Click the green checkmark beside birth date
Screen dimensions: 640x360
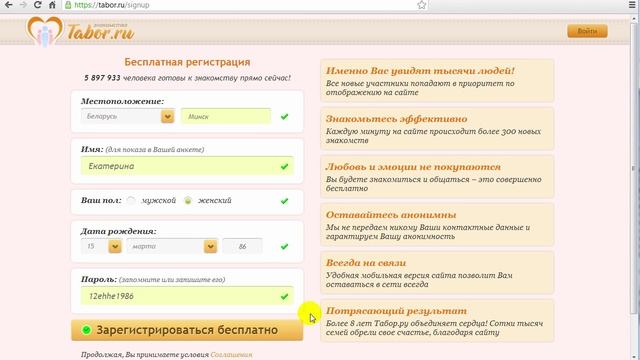284,247
